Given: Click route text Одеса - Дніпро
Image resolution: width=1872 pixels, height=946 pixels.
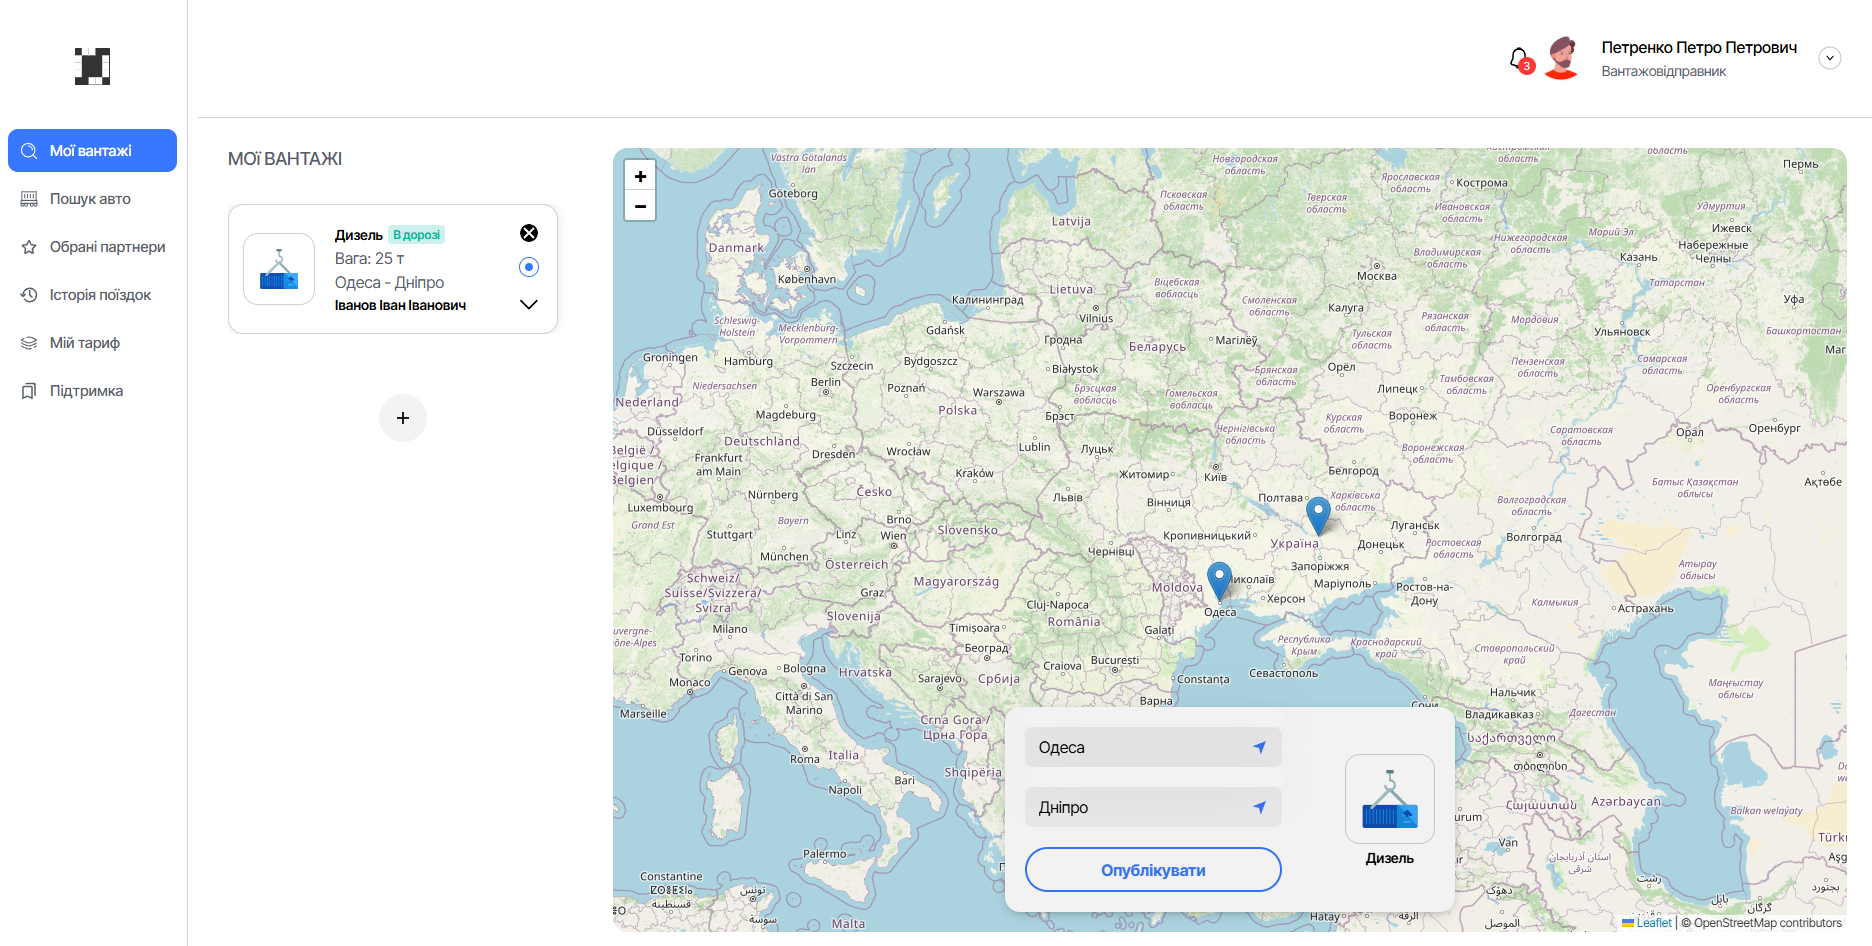Looking at the screenshot, I should point(389,282).
